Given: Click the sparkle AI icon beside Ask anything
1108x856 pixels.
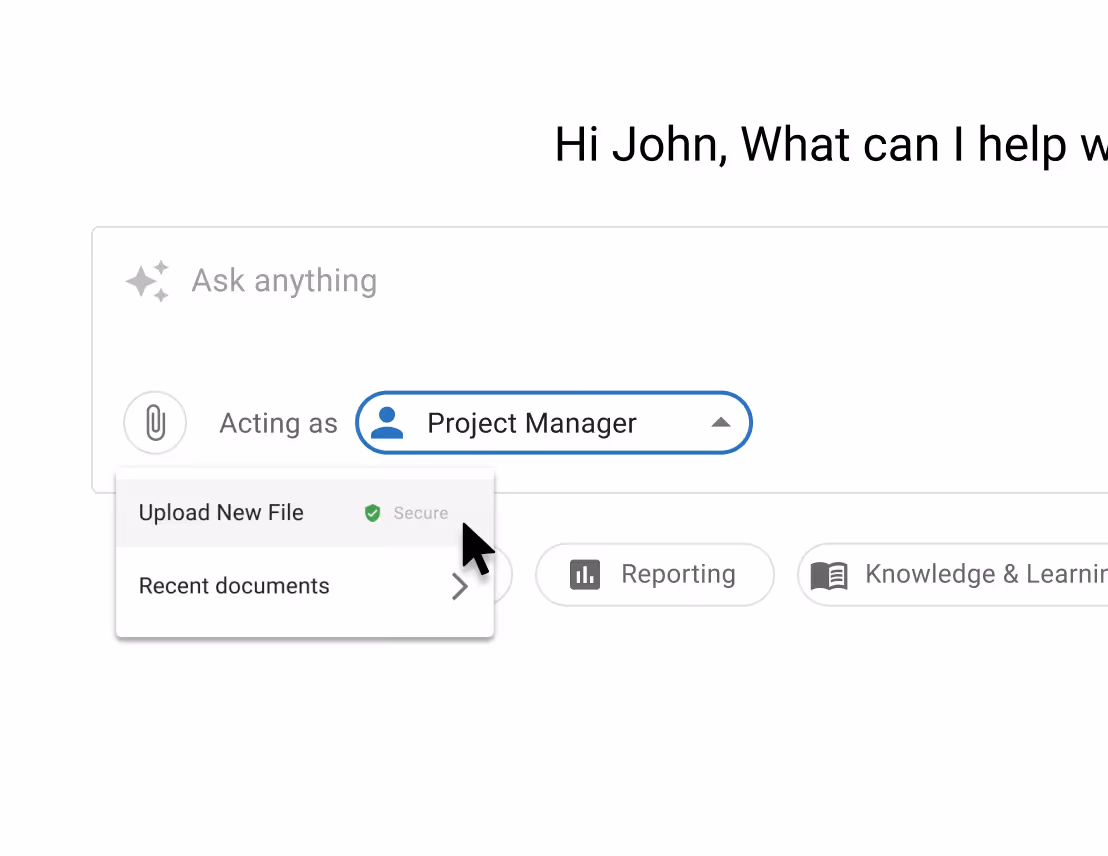Looking at the screenshot, I should (147, 281).
